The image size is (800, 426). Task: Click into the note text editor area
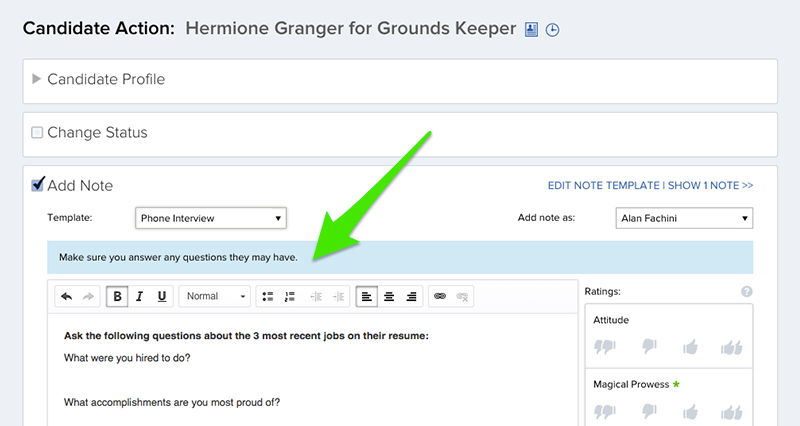[313, 370]
